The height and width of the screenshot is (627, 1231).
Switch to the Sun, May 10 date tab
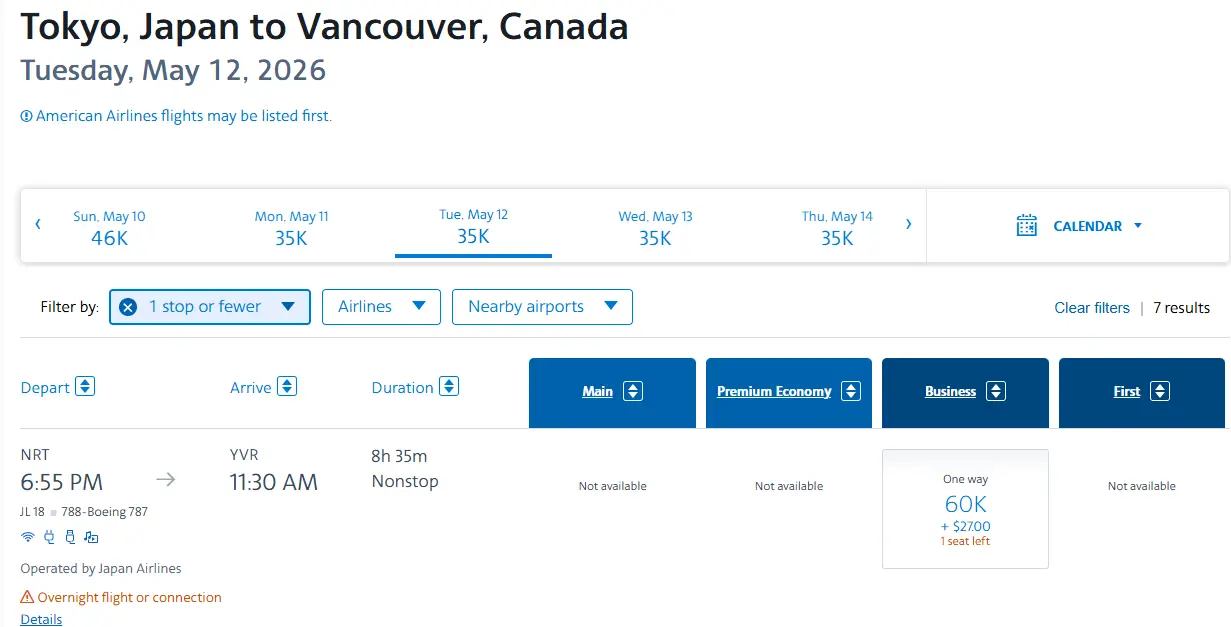point(109,228)
